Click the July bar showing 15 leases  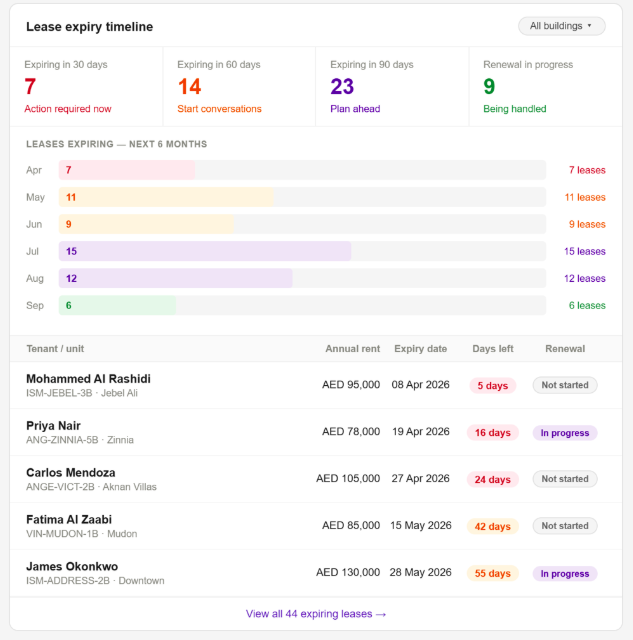pos(205,251)
